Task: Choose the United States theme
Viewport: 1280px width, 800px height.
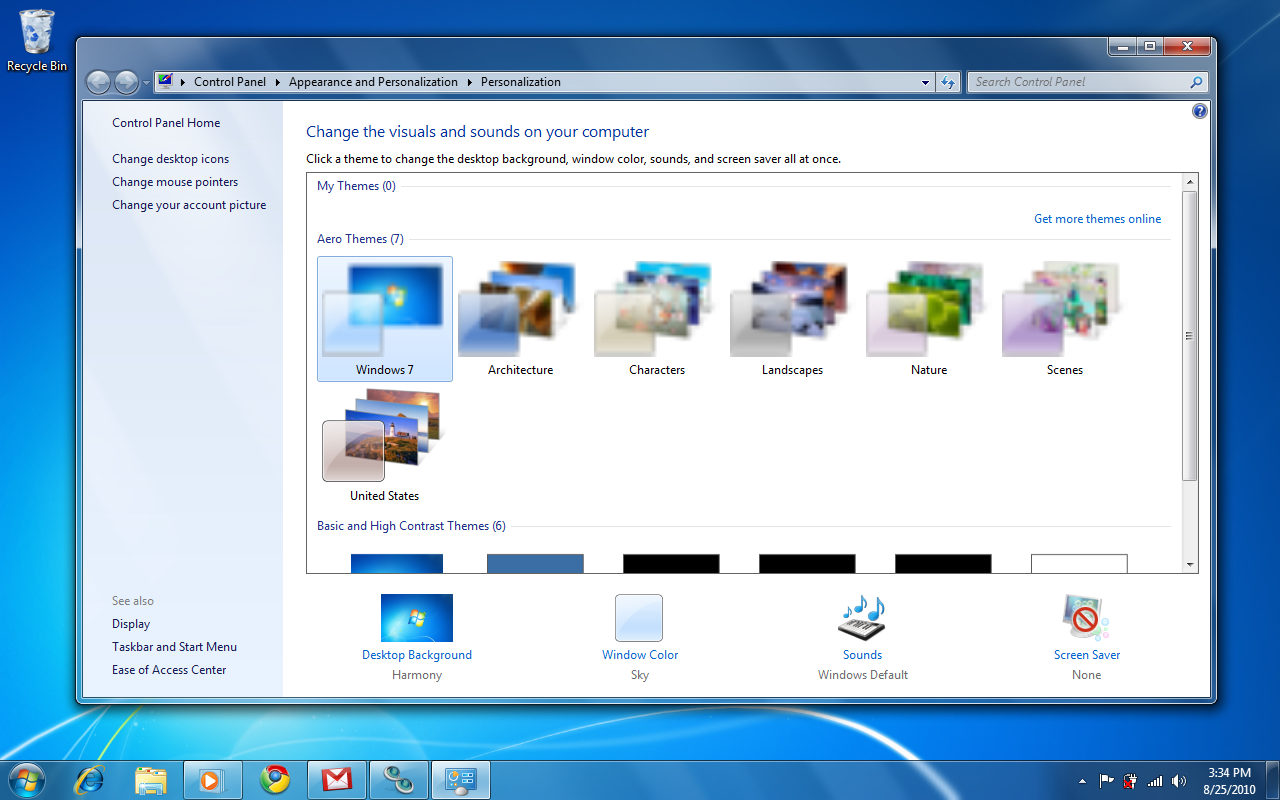Action: coord(385,446)
